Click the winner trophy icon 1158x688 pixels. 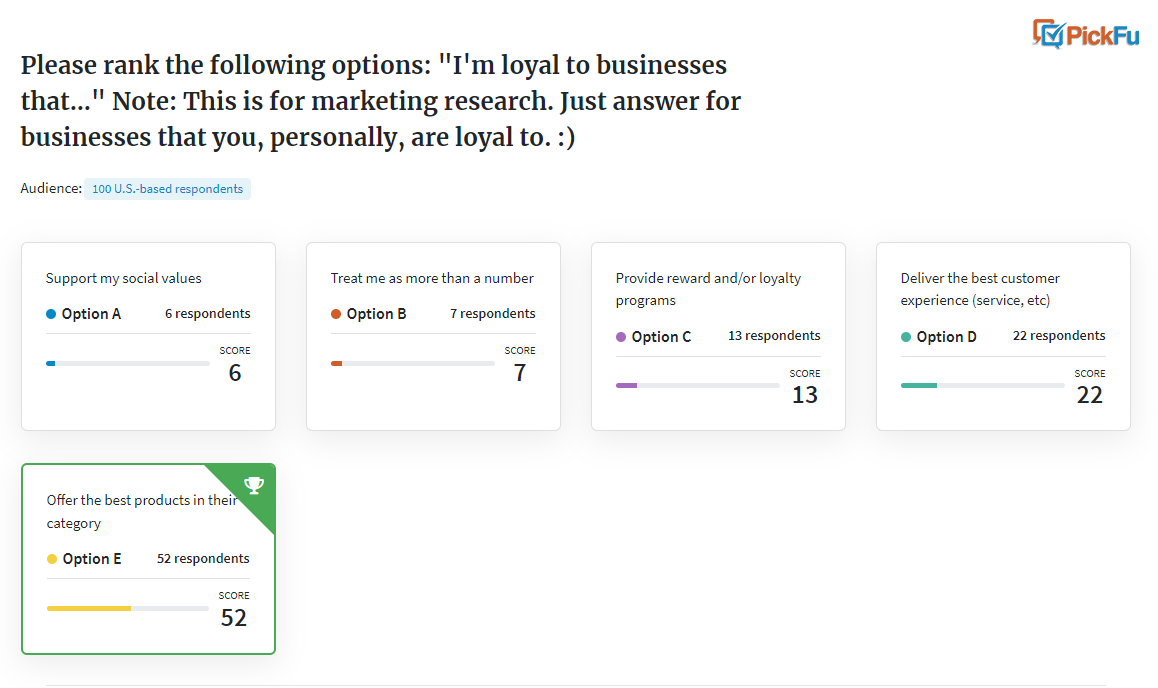(254, 485)
